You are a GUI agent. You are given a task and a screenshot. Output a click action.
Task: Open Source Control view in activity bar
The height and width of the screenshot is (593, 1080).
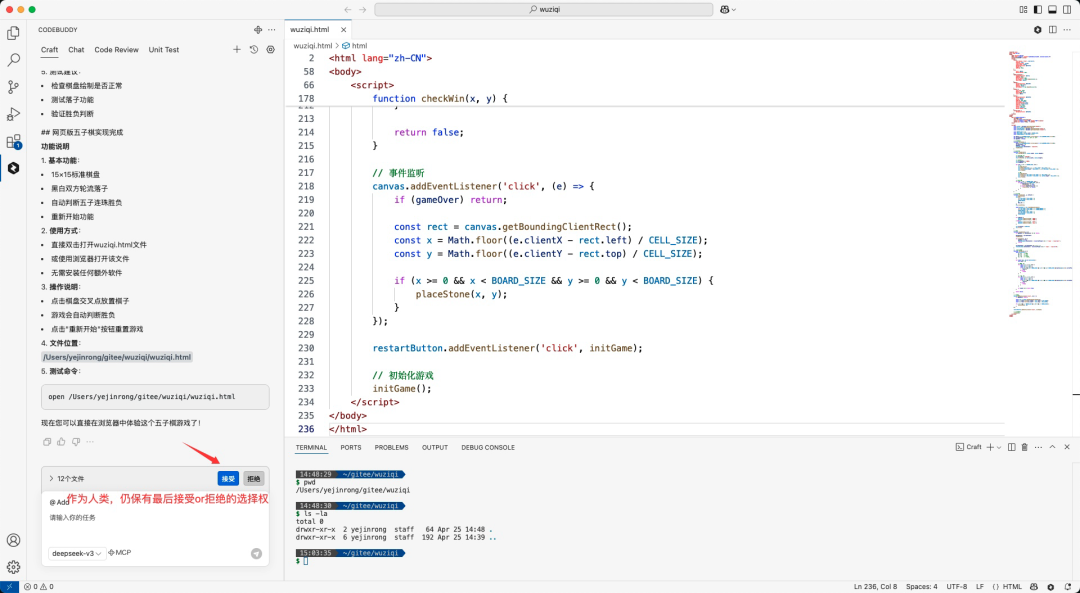click(x=13, y=87)
